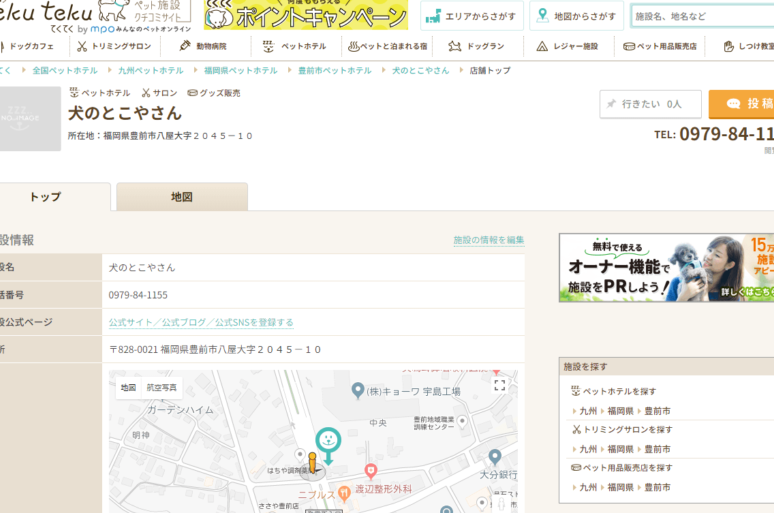The image size is (774, 513).
Task: Open the Animal Hospital (動物病院) category
Action: click(x=203, y=46)
